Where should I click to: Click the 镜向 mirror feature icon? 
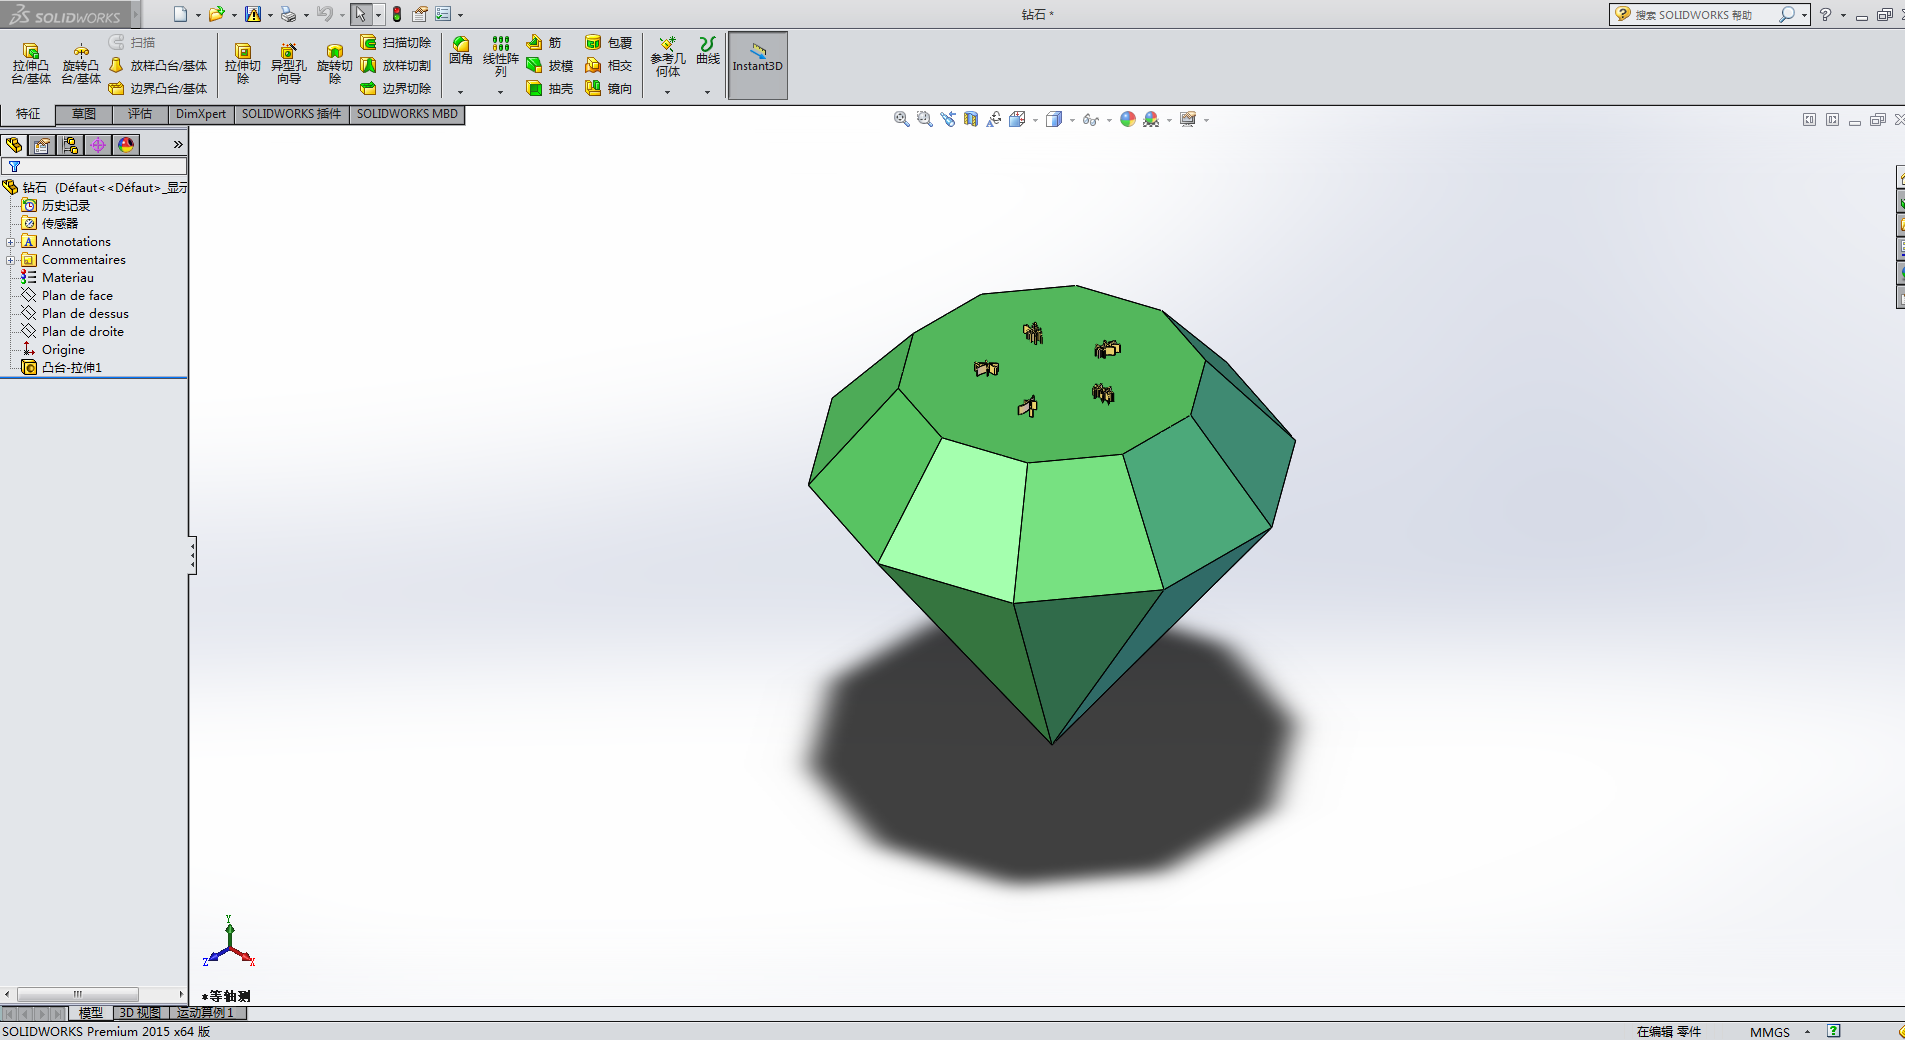click(x=608, y=89)
